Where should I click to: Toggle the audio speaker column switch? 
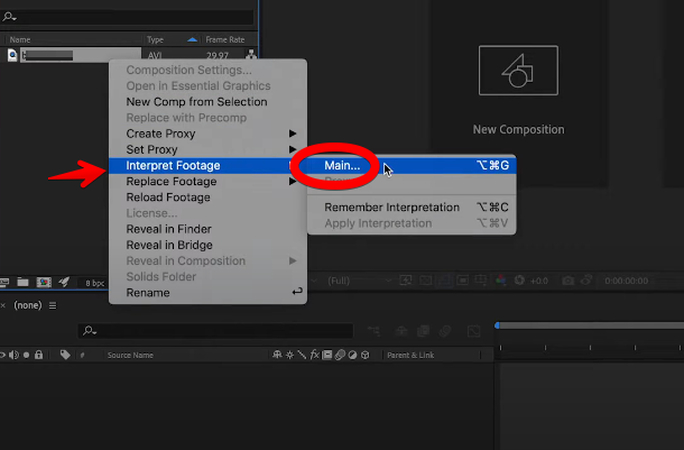[x=14, y=355]
